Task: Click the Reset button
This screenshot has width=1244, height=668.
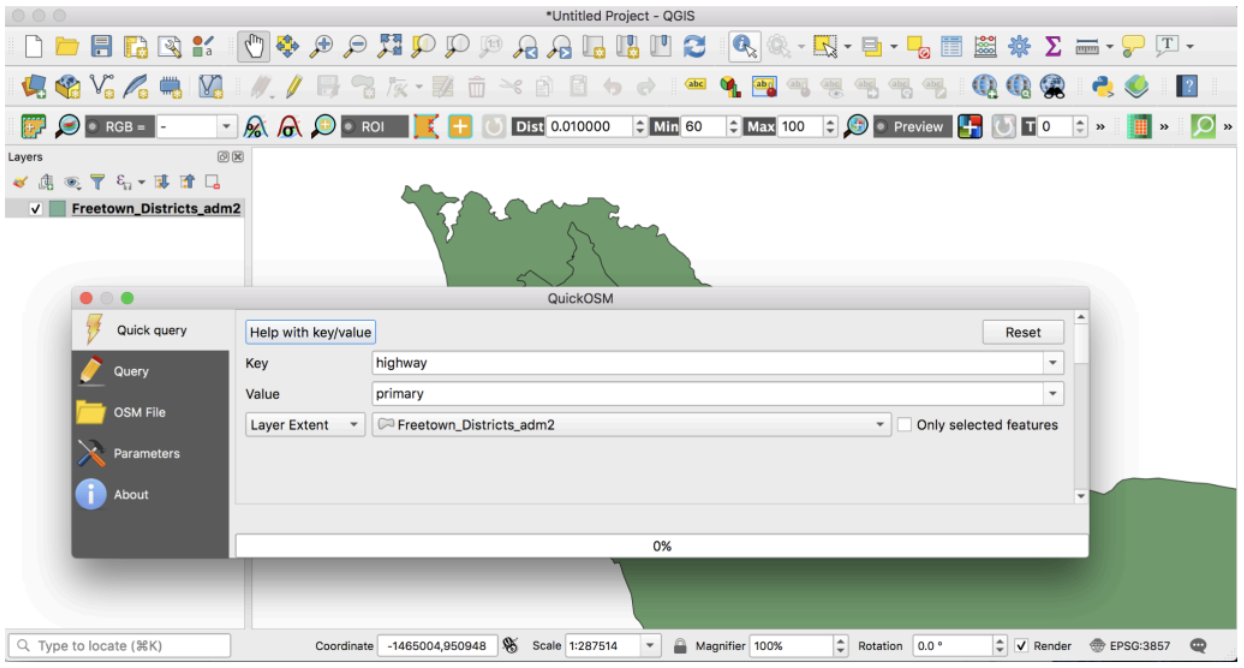Action: pos(1023,332)
